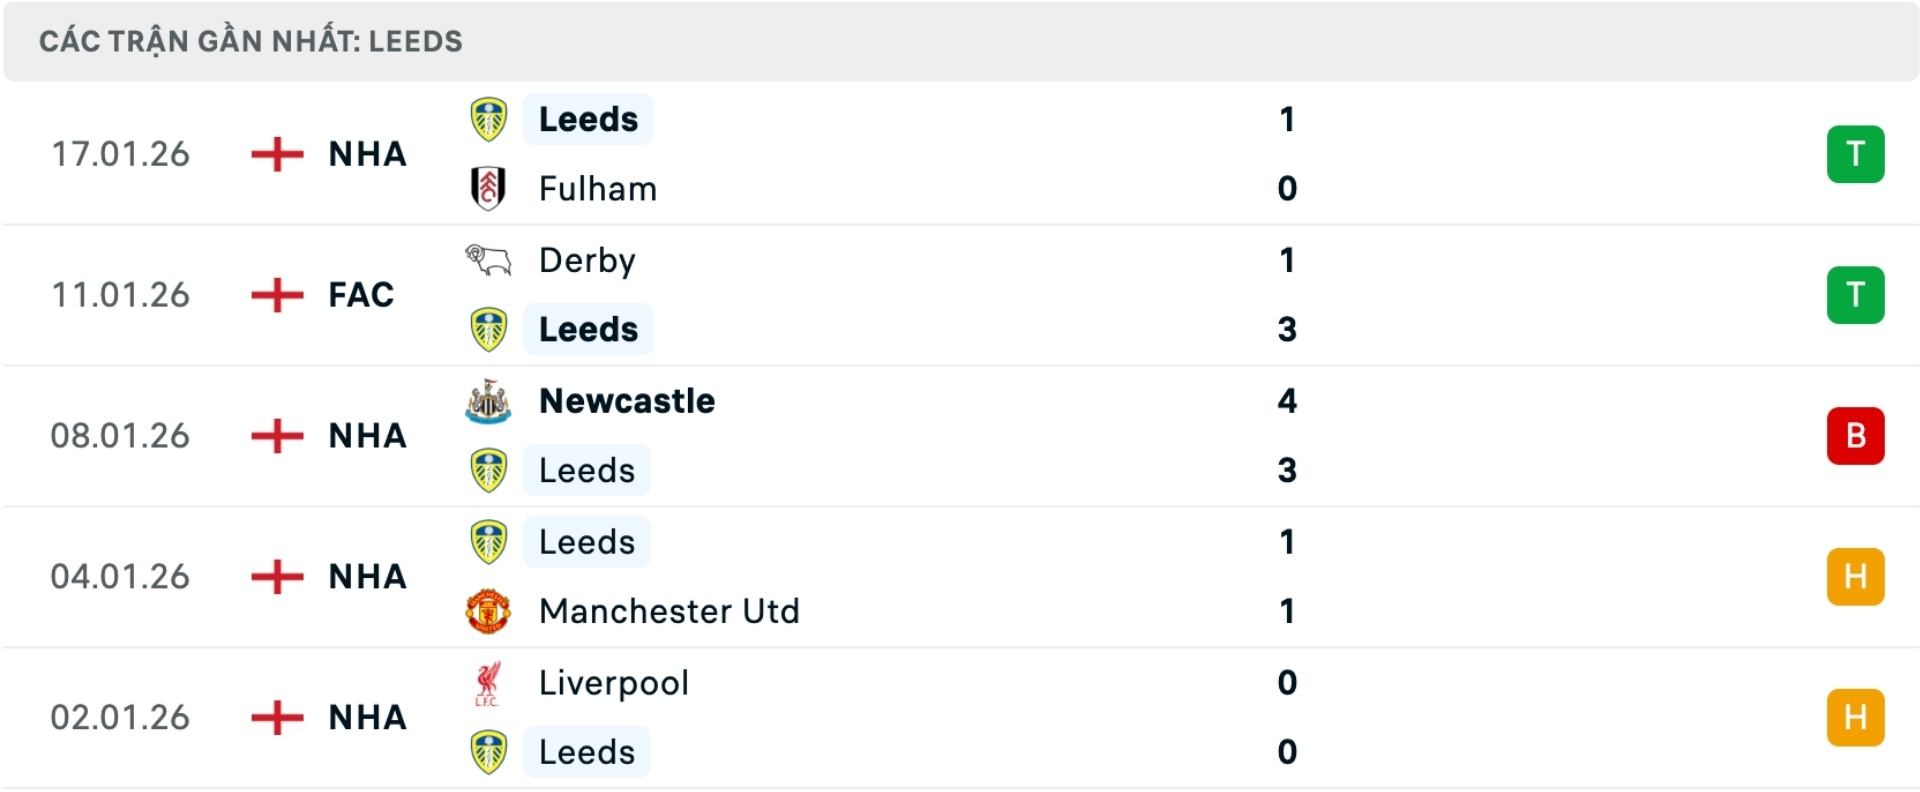1920x792 pixels.
Task: Click the England flag beside FAC
Action: point(275,294)
